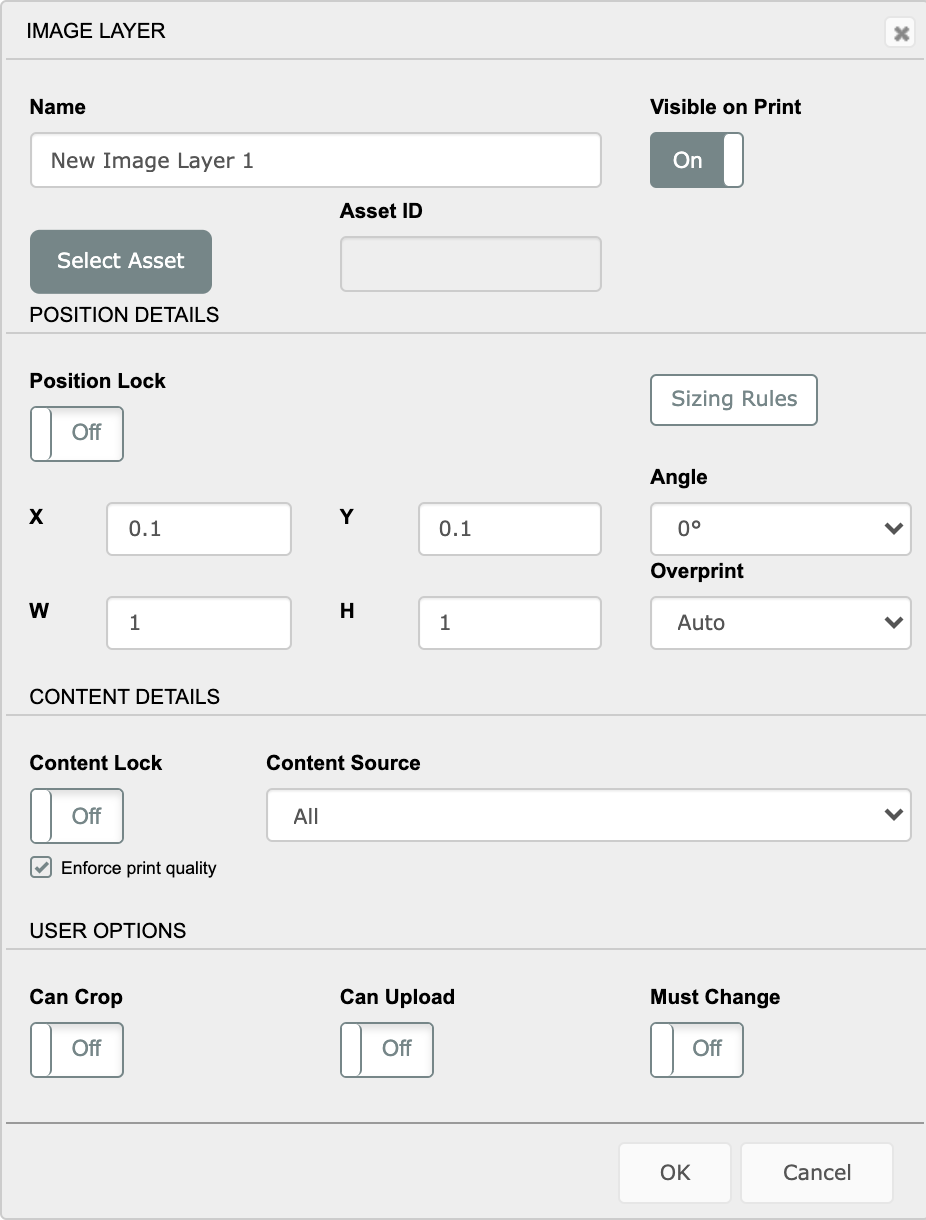Enable the Can Crop switch
The image size is (926, 1220).
pos(77,1049)
